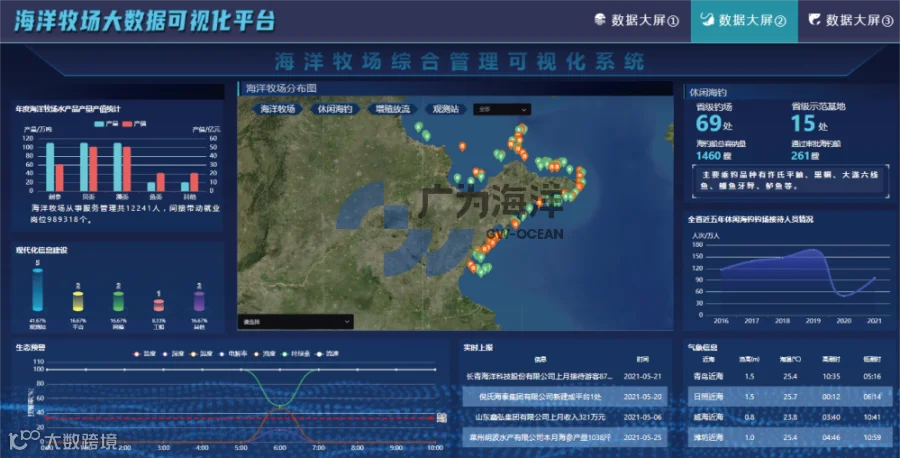Click the 2016 label on the visitors chart

tap(721, 321)
